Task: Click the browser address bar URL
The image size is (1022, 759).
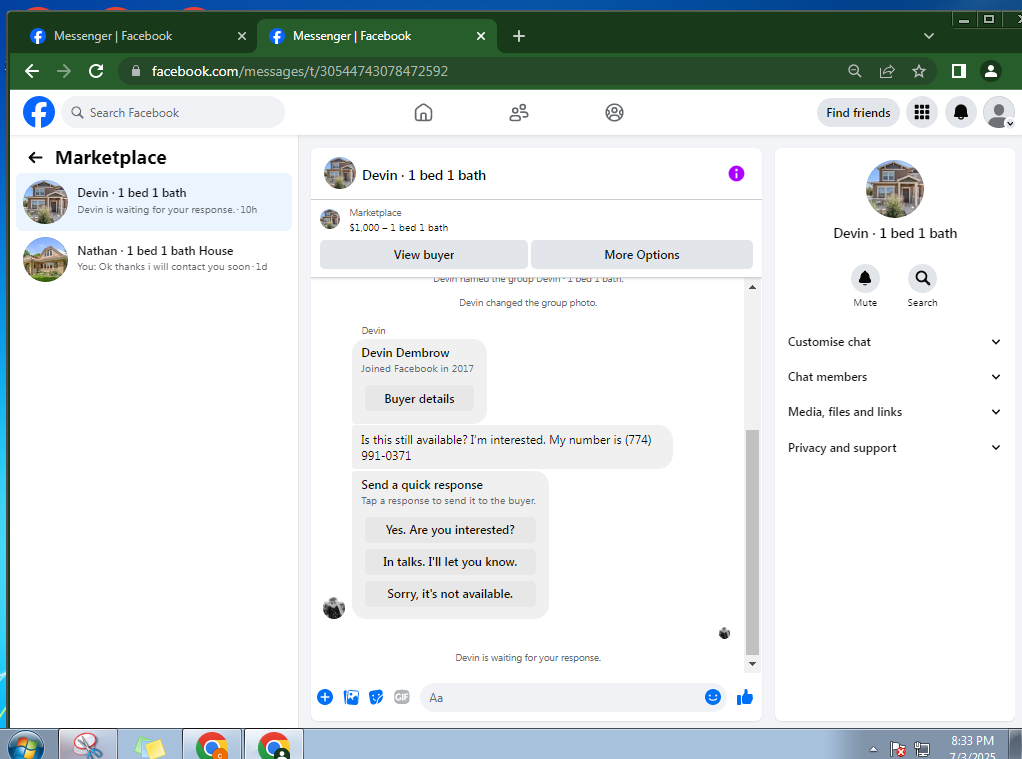Action: (x=300, y=71)
